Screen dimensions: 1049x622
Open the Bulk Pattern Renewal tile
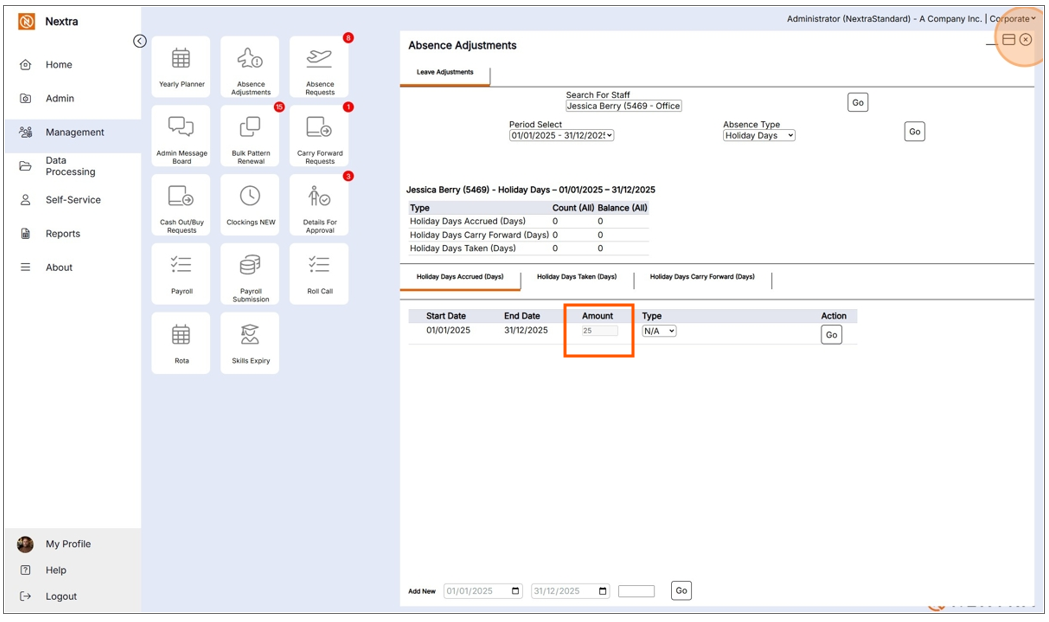[250, 136]
